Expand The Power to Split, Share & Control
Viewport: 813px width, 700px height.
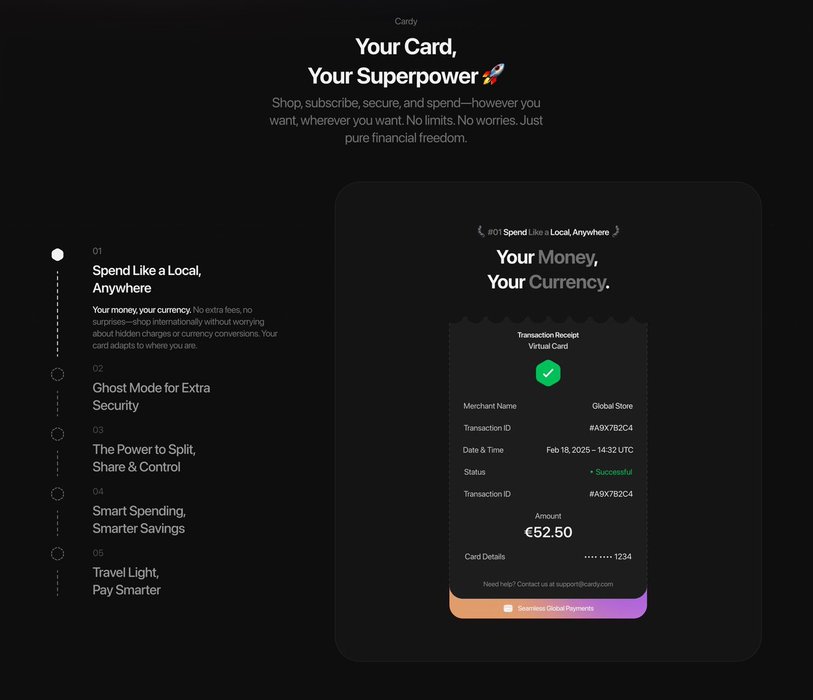(x=144, y=458)
